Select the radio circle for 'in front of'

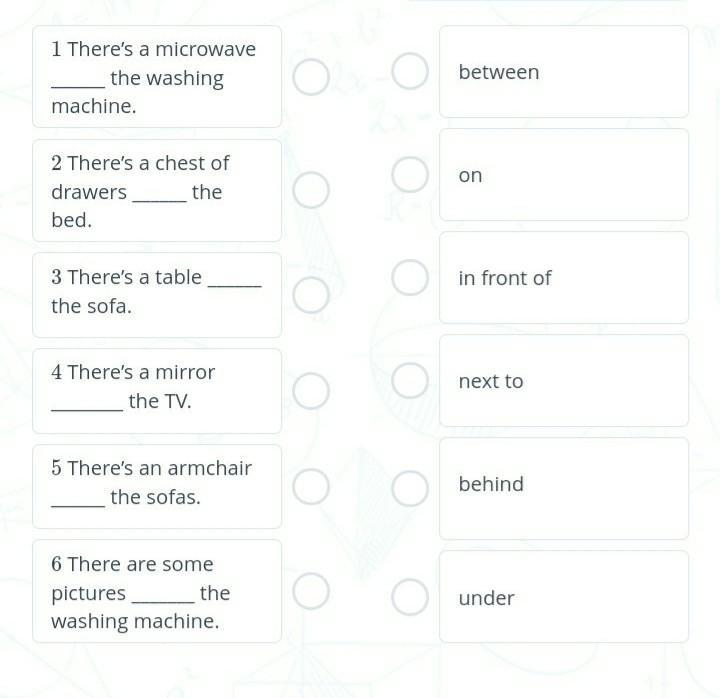[410, 278]
